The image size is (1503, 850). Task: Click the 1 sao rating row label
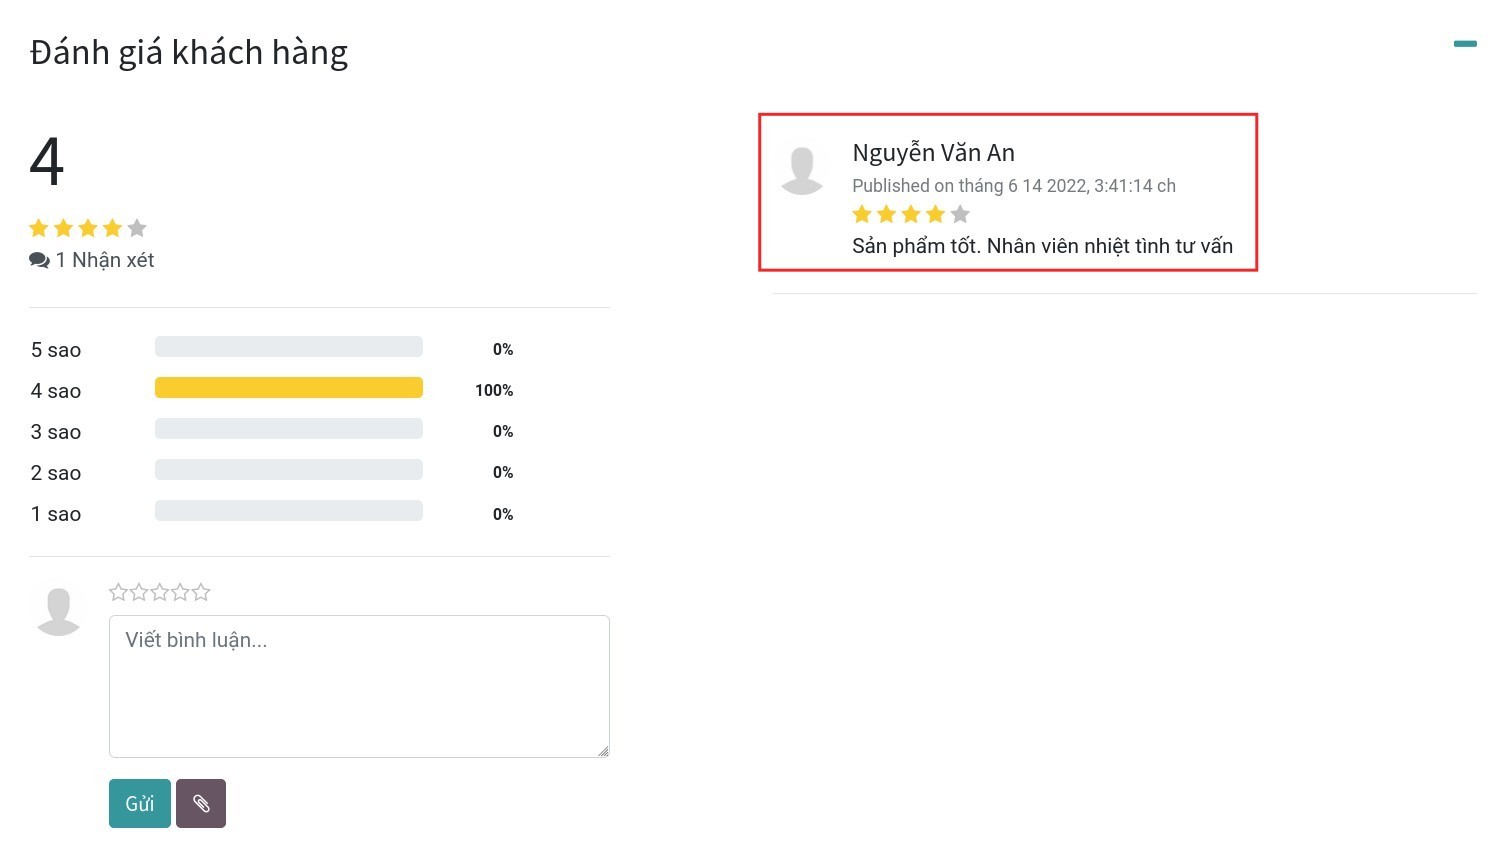coord(56,514)
